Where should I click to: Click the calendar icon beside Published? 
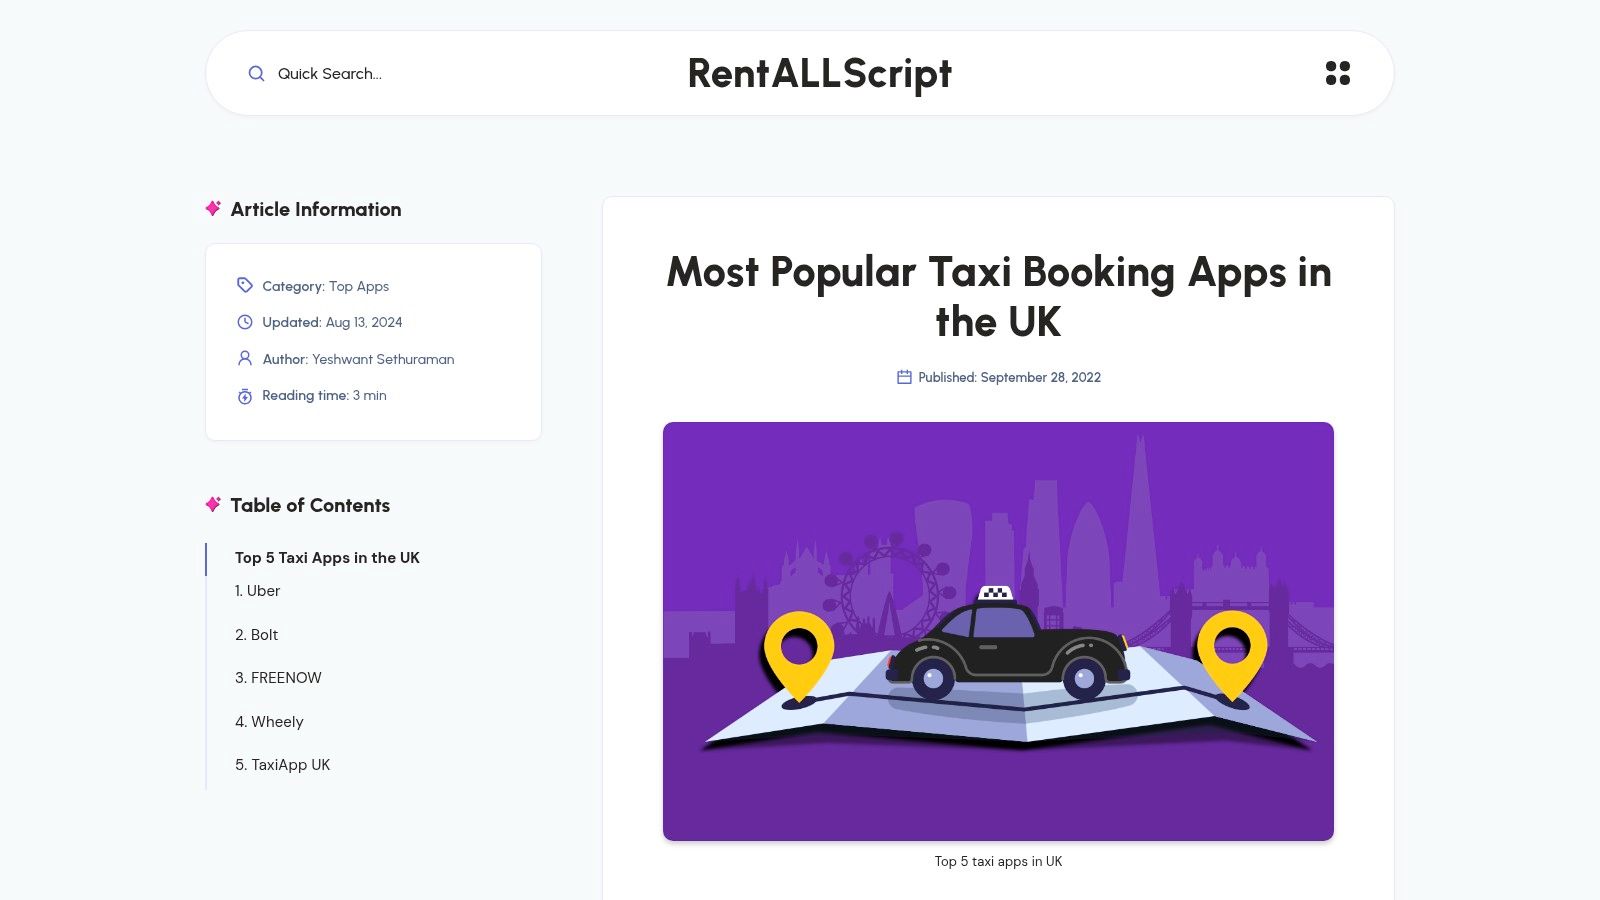click(904, 377)
